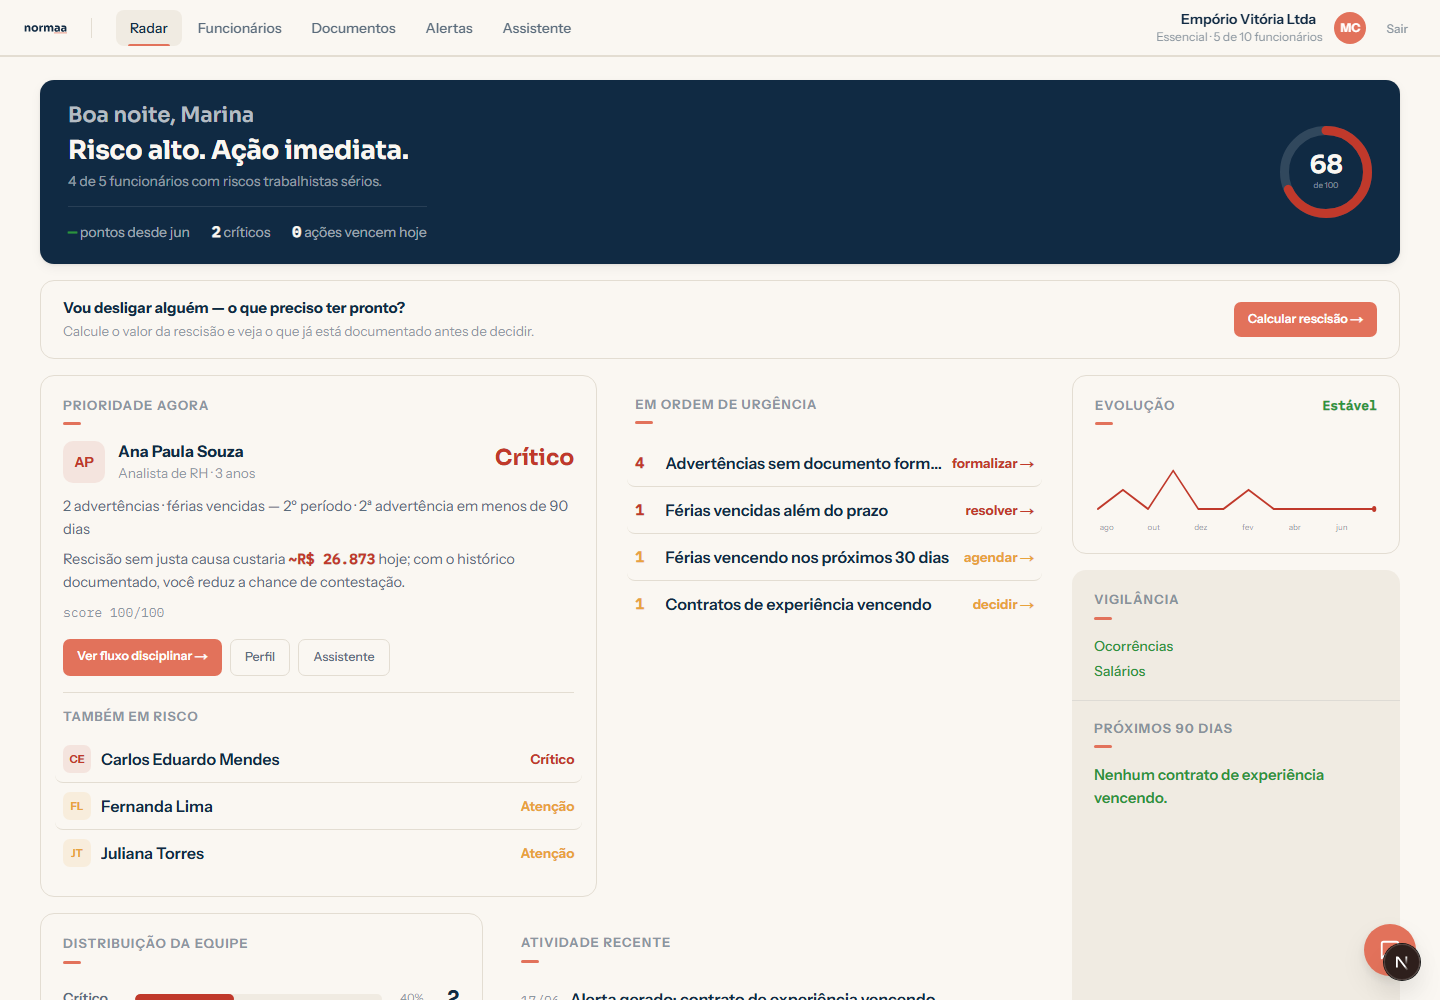Click "0 ações vencem hoje" in the banner

click(x=359, y=232)
